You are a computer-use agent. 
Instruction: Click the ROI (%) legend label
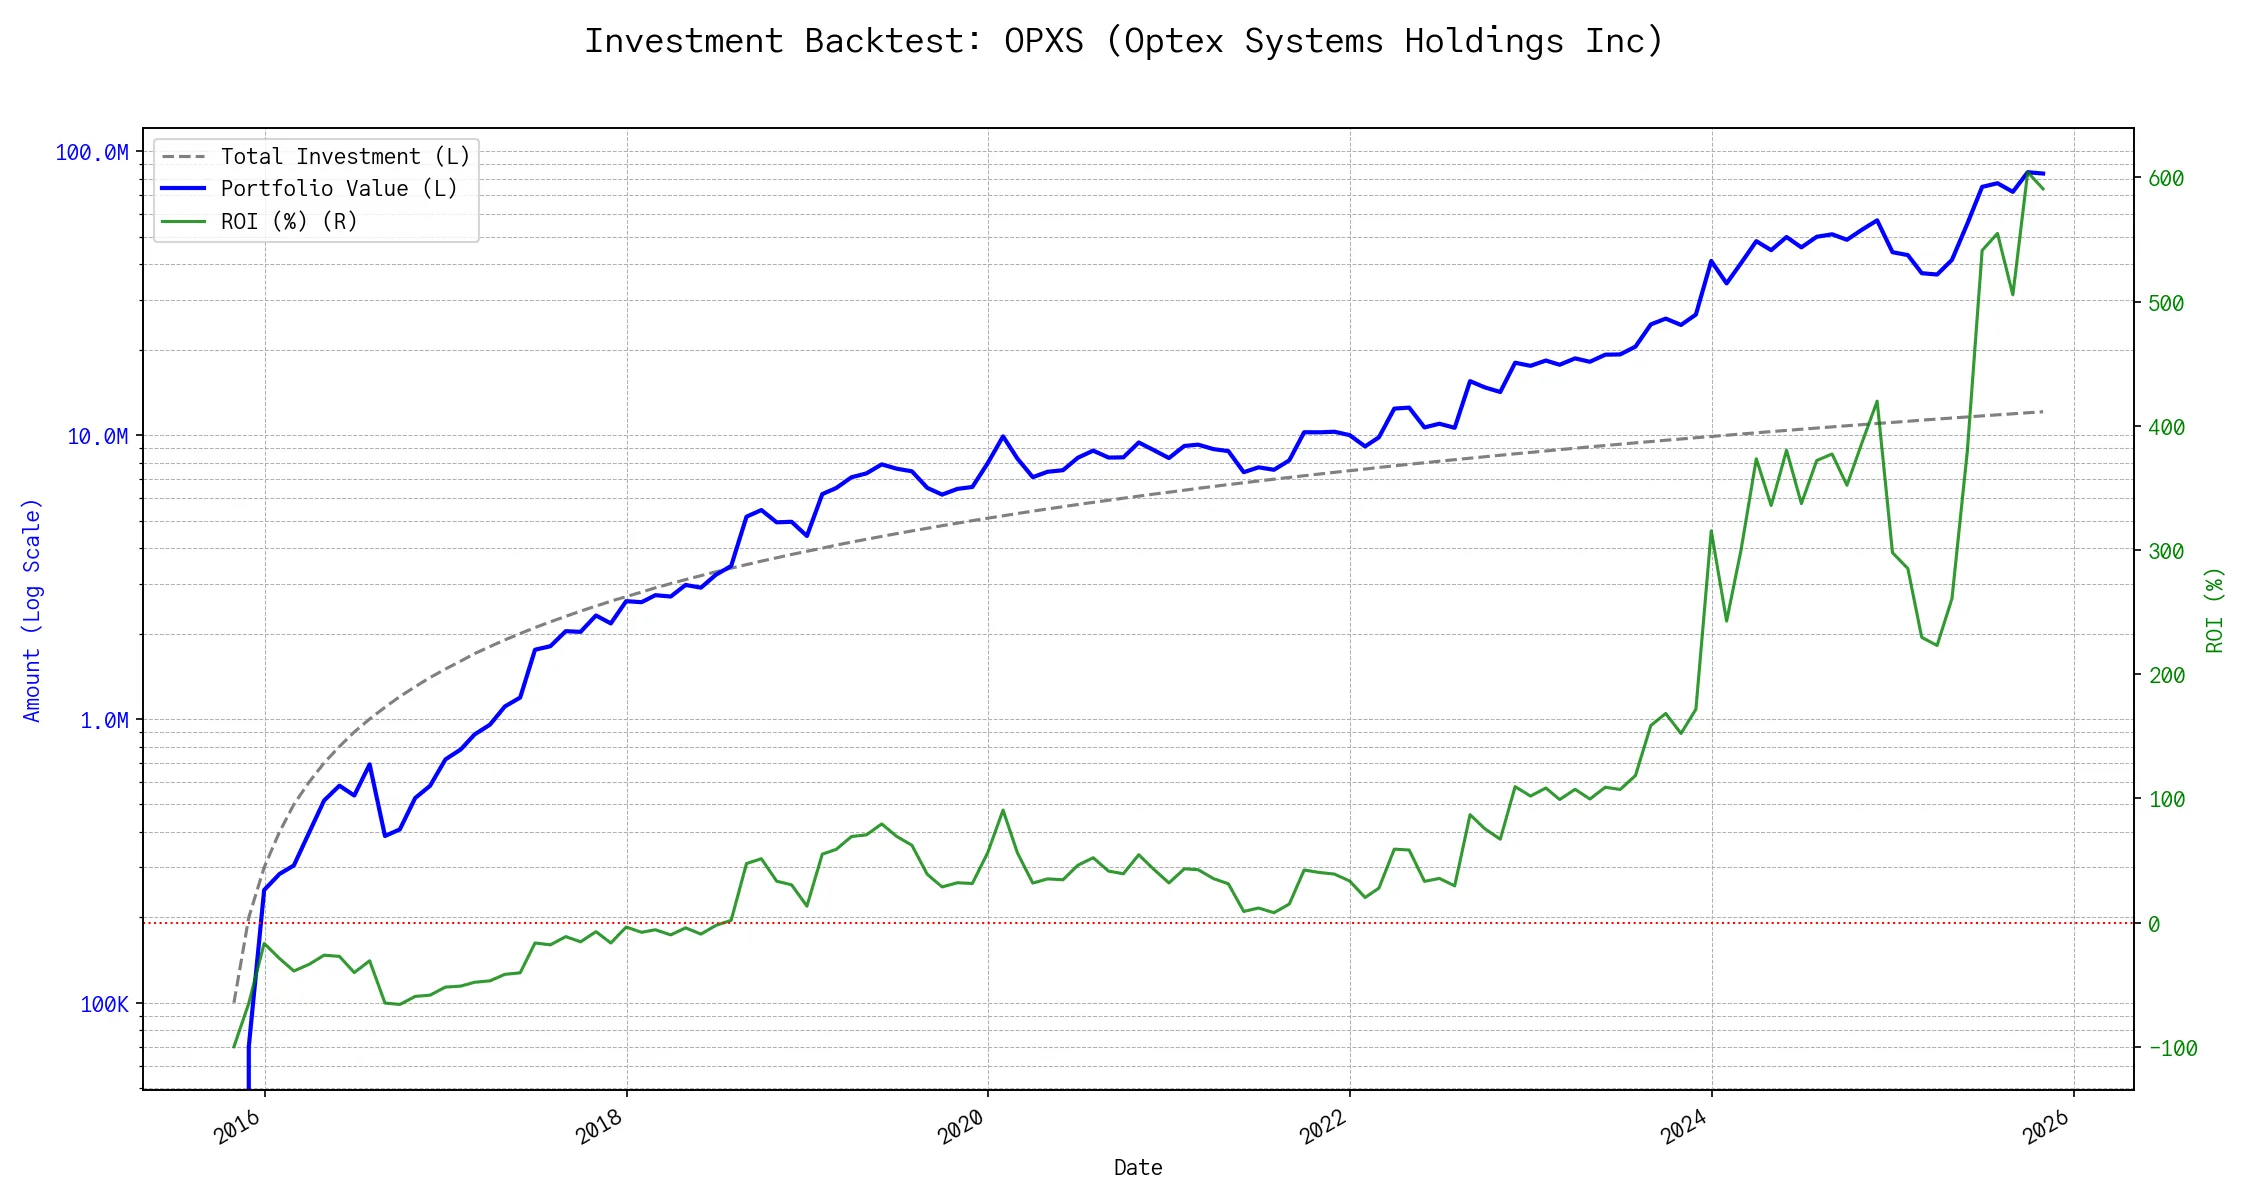[x=289, y=222]
